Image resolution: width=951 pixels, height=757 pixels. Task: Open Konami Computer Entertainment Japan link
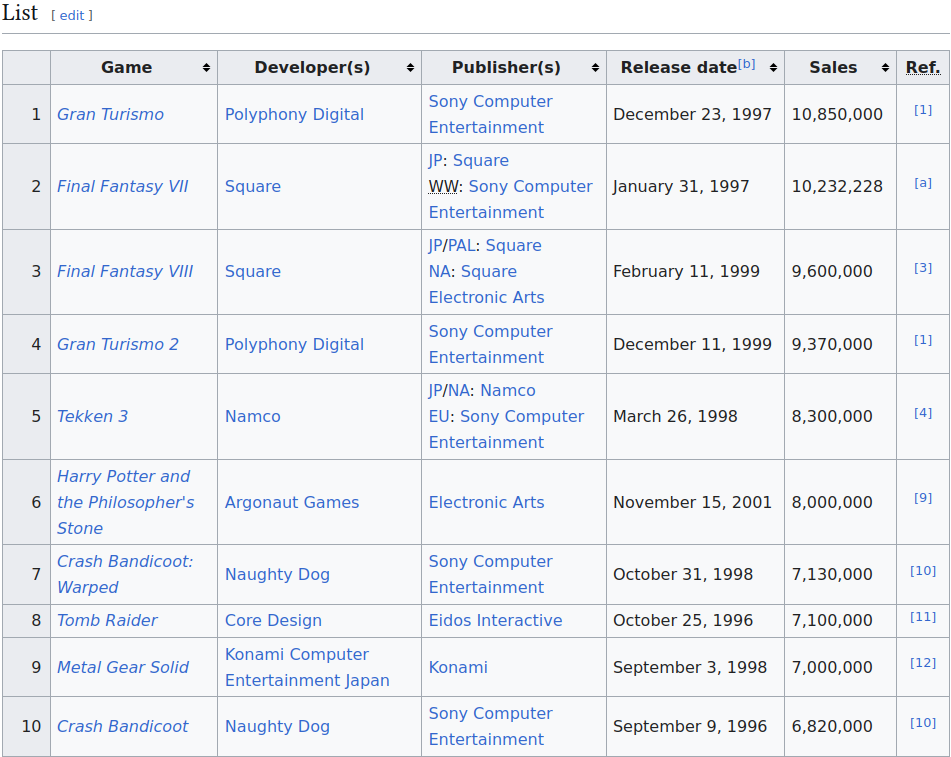click(307, 667)
